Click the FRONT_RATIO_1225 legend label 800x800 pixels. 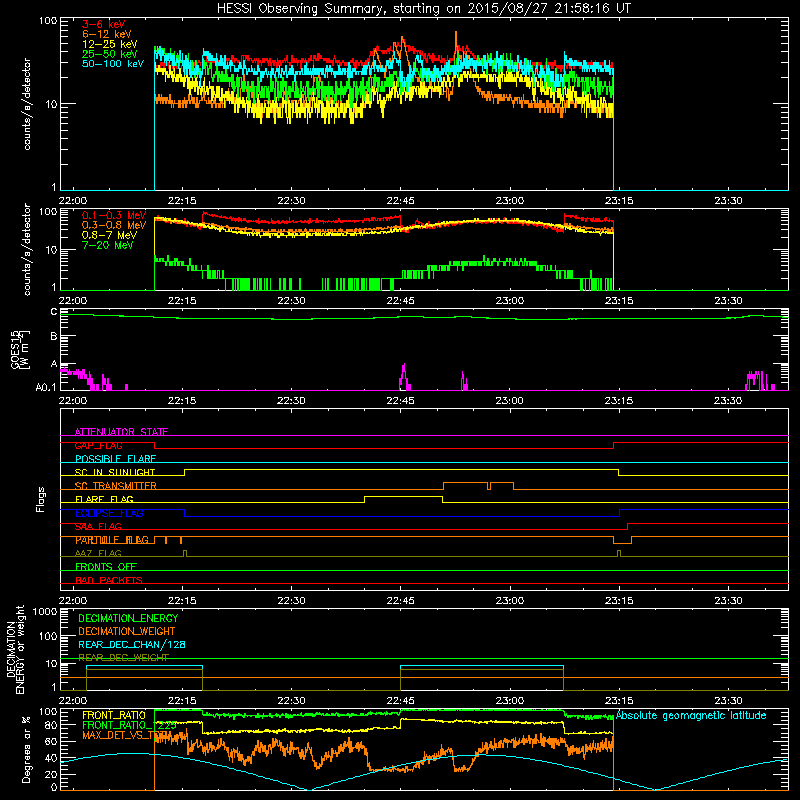(130, 725)
